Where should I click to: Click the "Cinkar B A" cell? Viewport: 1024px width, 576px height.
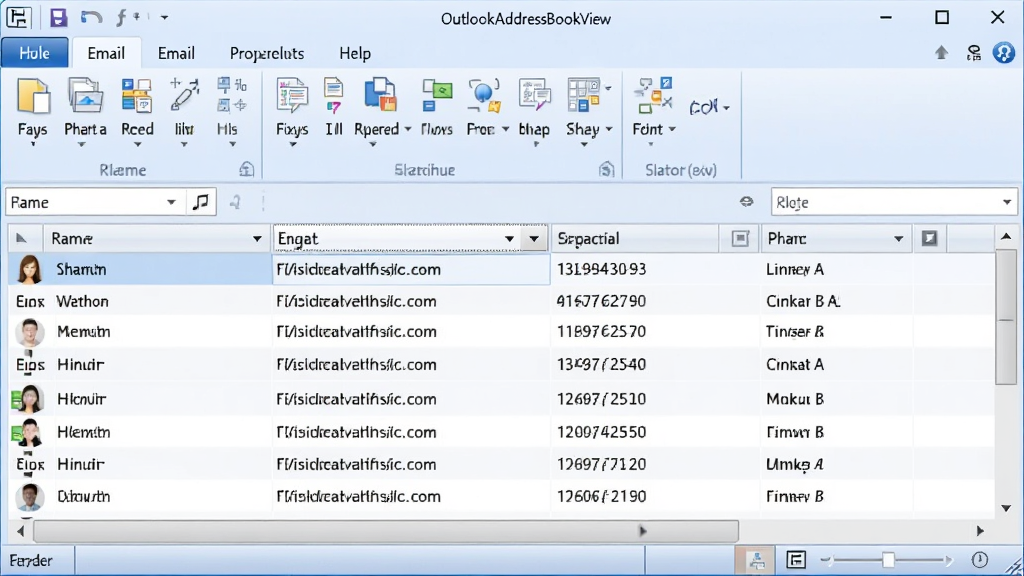pos(803,301)
